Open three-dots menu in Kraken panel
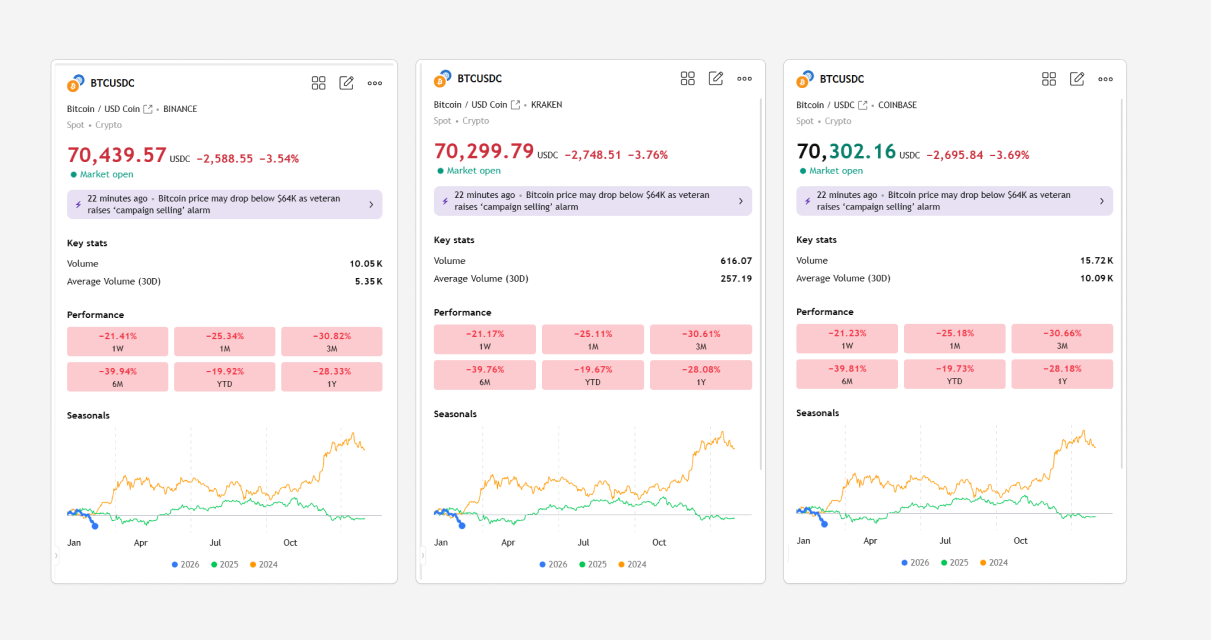Viewport: 1211px width, 640px height. (x=744, y=78)
